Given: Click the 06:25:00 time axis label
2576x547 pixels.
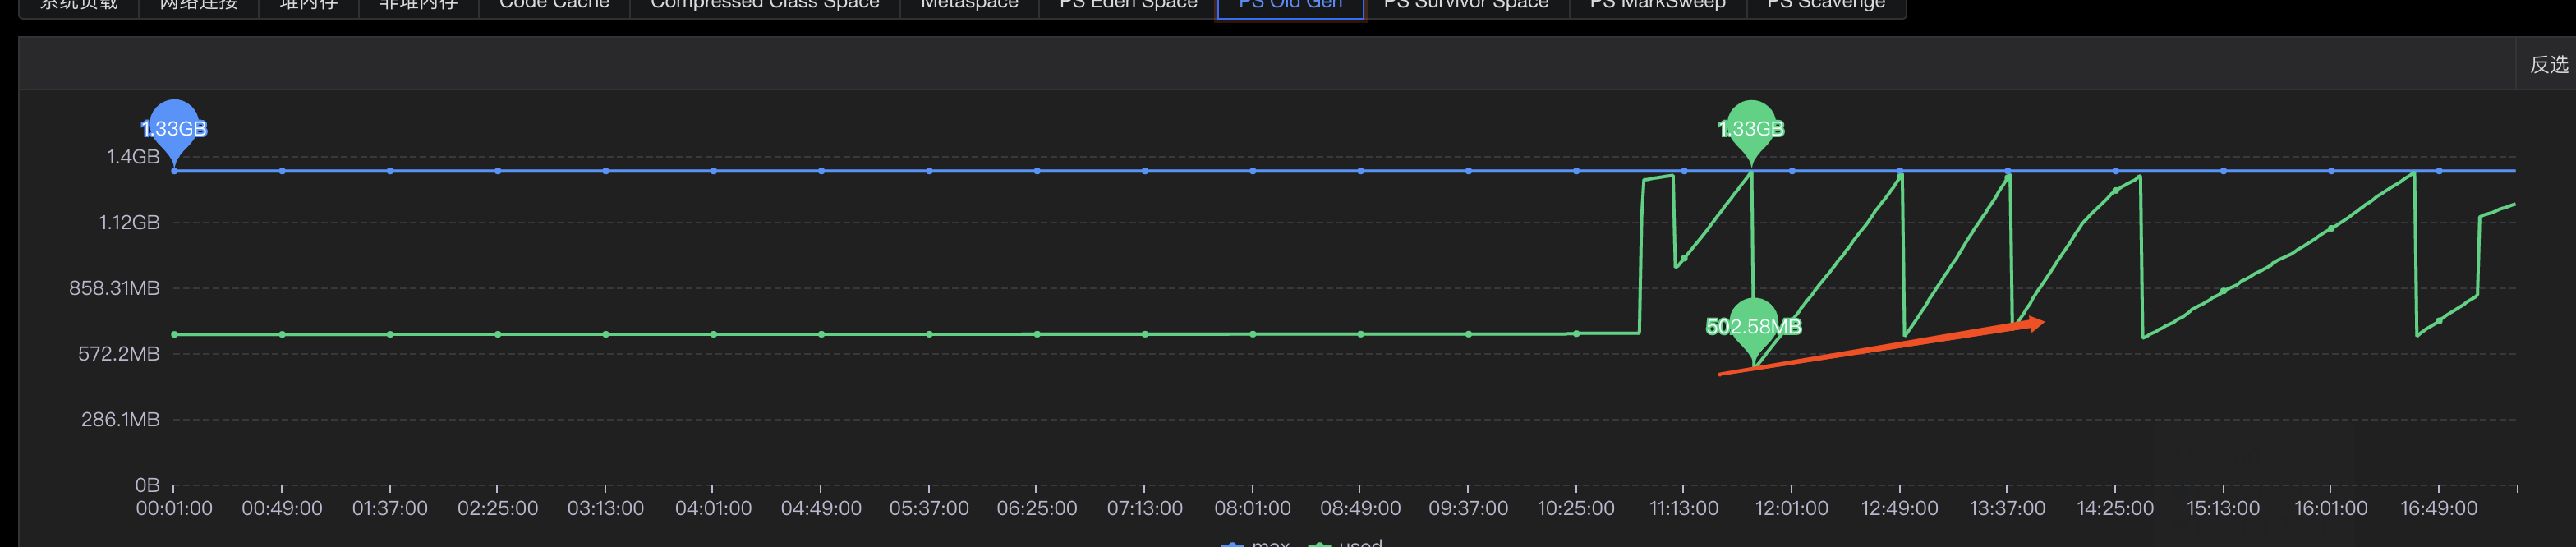Looking at the screenshot, I should coord(1037,508).
